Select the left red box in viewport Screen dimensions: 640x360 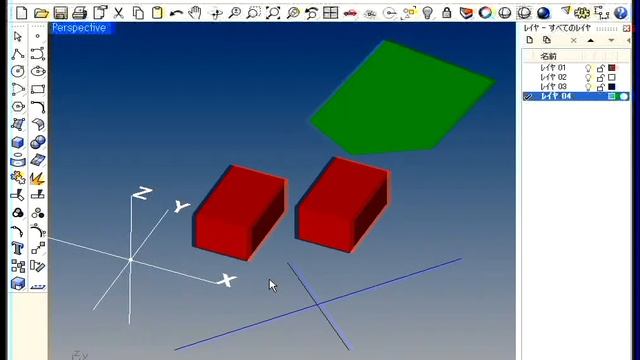[240, 212]
